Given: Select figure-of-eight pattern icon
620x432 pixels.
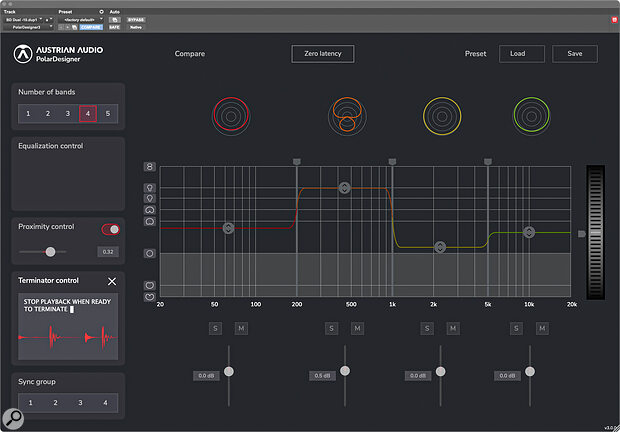Looking at the screenshot, I should point(149,167).
